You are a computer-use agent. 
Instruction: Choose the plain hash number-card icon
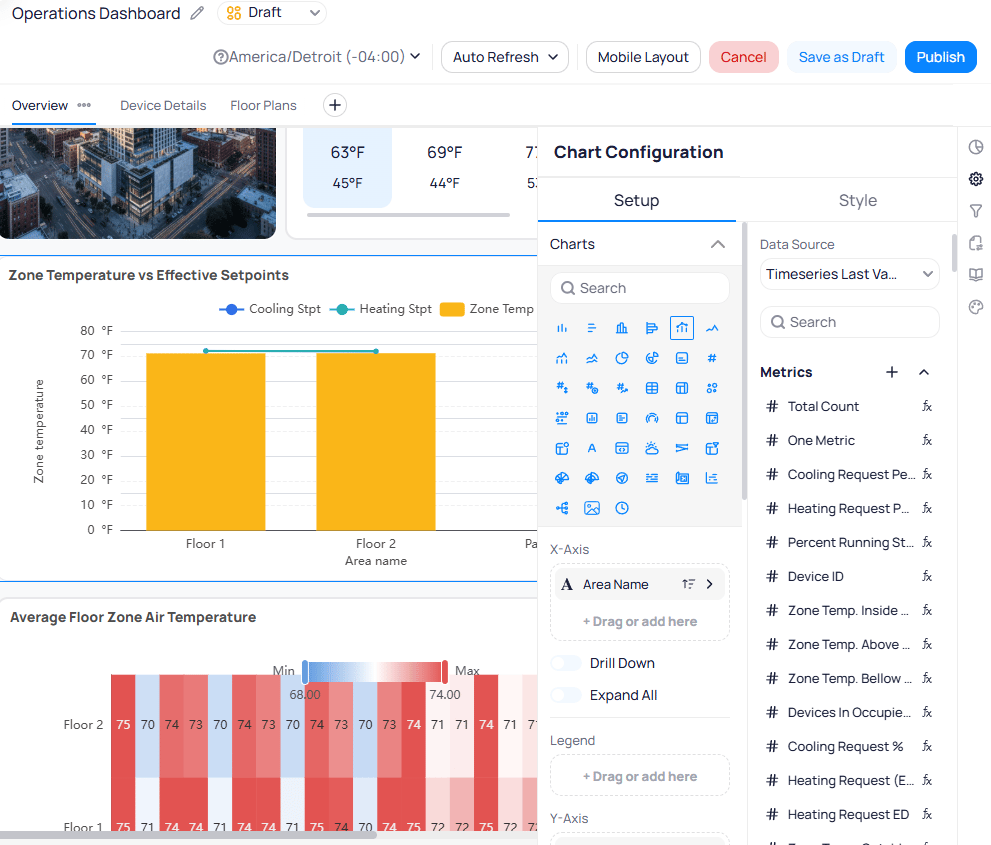[712, 358]
